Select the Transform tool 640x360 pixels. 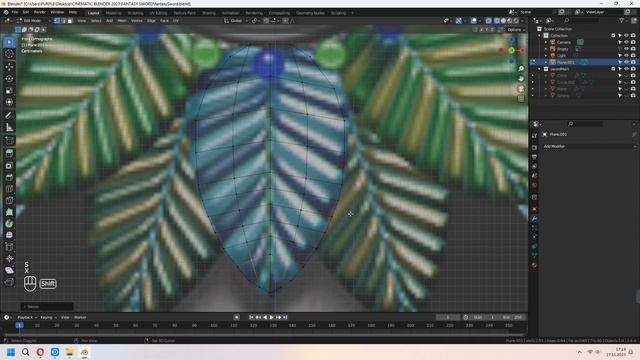[x=9, y=102]
